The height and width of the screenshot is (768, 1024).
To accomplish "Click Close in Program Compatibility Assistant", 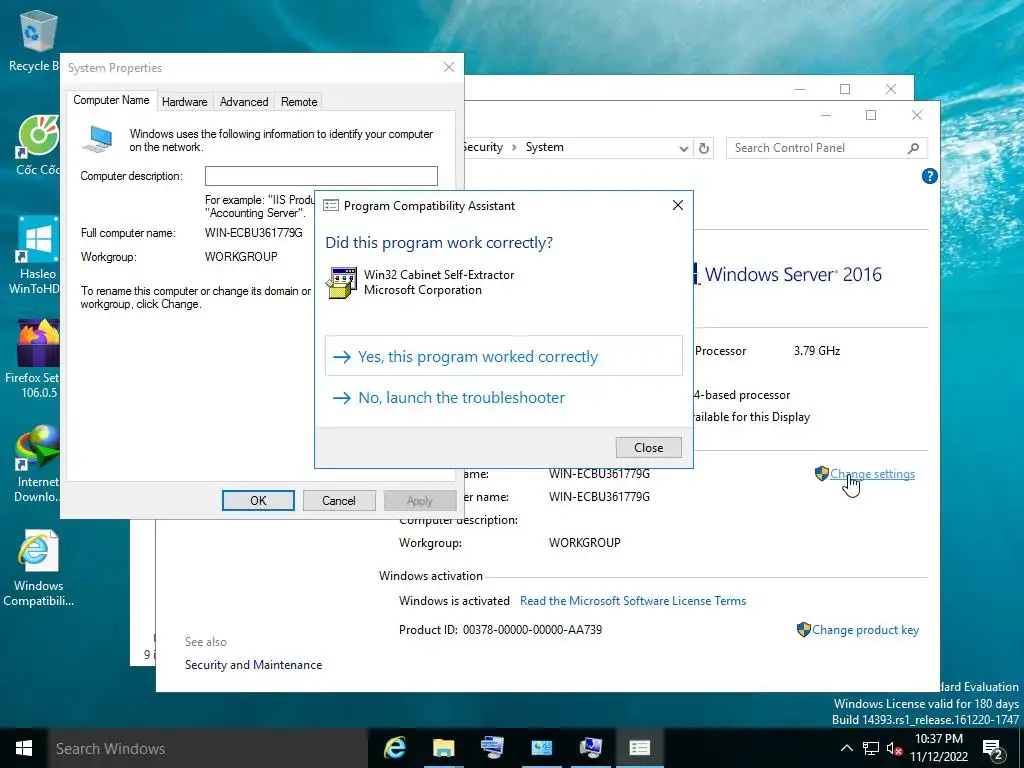I will pos(648,447).
